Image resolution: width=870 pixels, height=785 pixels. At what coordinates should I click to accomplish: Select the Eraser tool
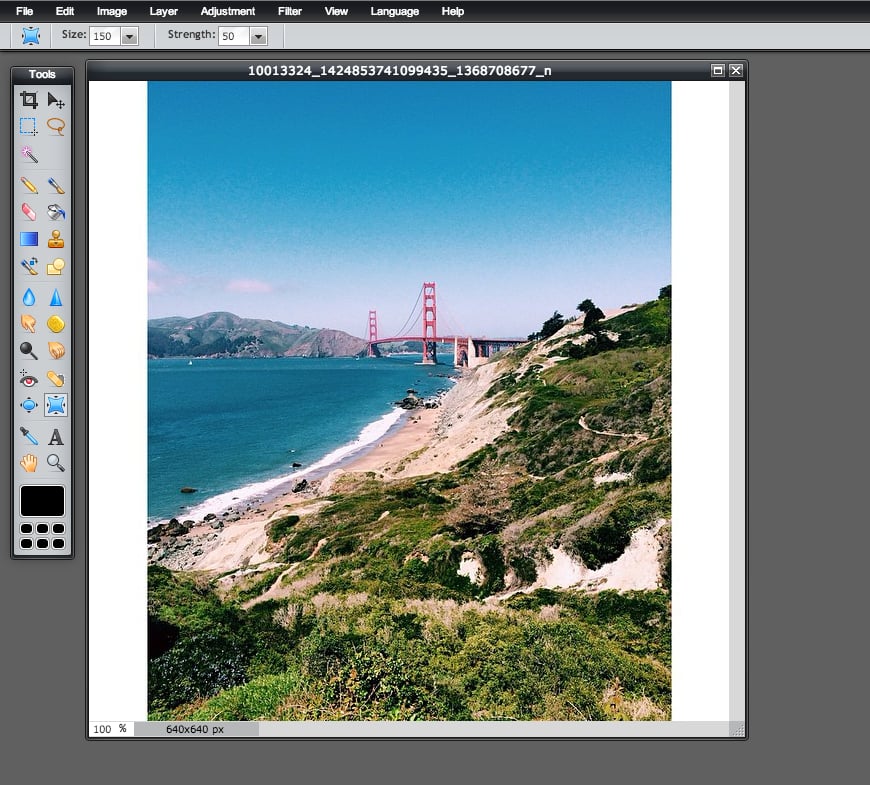pos(29,212)
